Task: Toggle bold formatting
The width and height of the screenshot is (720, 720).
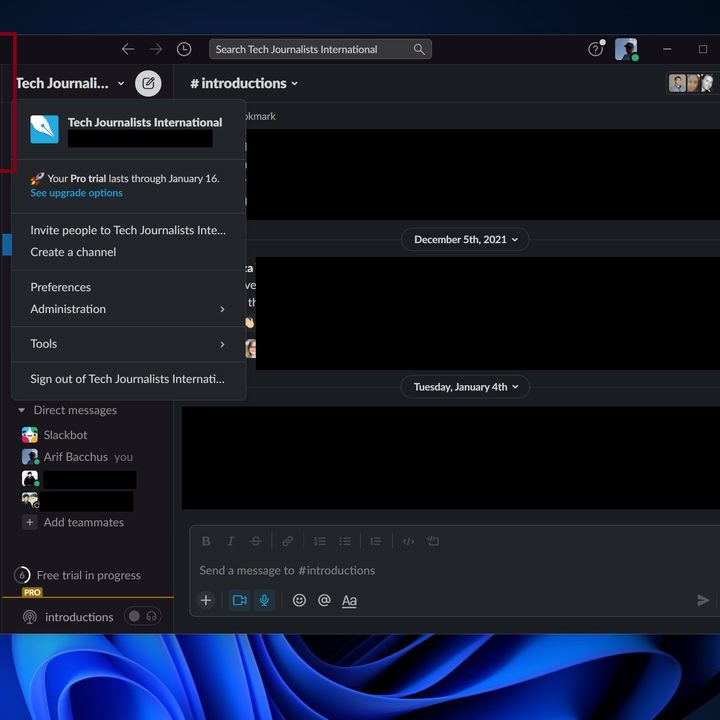Action: point(206,541)
